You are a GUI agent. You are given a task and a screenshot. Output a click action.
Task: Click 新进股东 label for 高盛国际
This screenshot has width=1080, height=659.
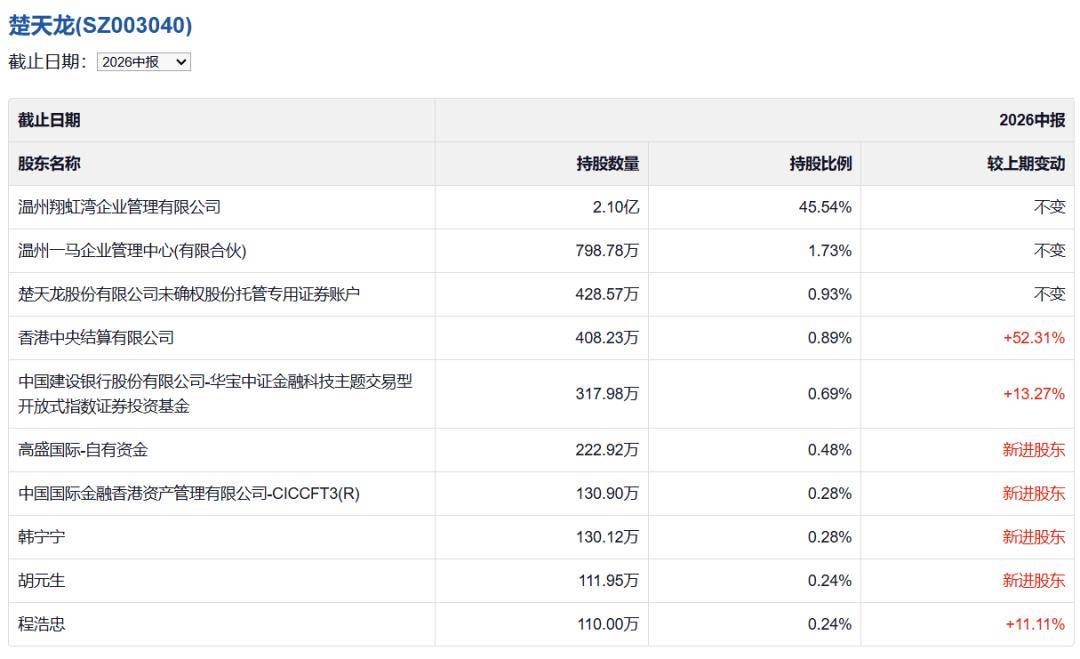(1034, 450)
